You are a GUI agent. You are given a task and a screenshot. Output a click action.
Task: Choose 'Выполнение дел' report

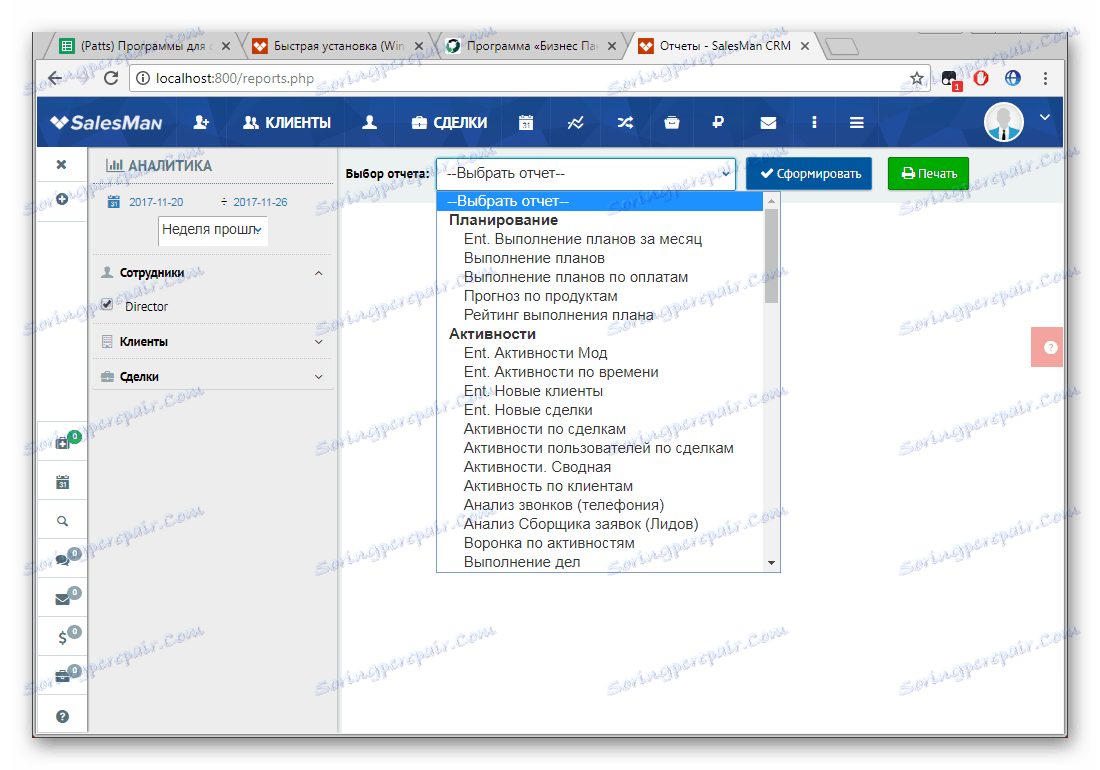(600, 562)
